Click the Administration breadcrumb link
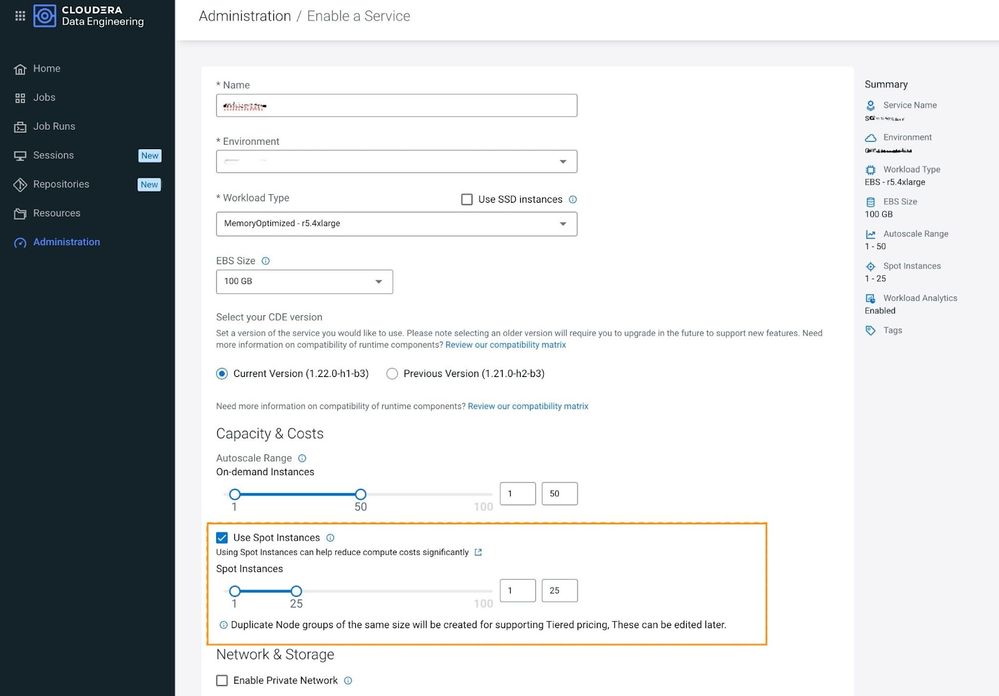Screen dimensions: 999x696 point(244,16)
